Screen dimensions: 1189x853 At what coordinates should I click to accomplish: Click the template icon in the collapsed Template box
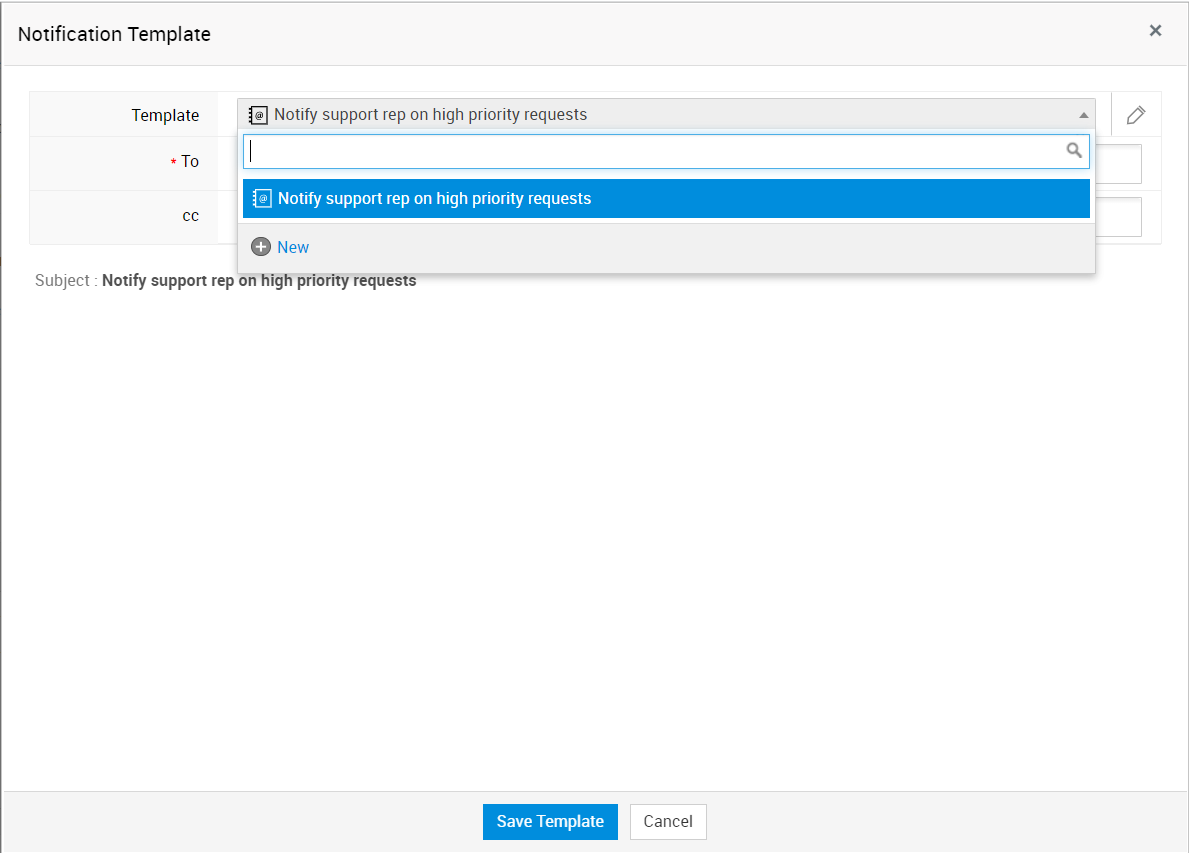click(258, 115)
